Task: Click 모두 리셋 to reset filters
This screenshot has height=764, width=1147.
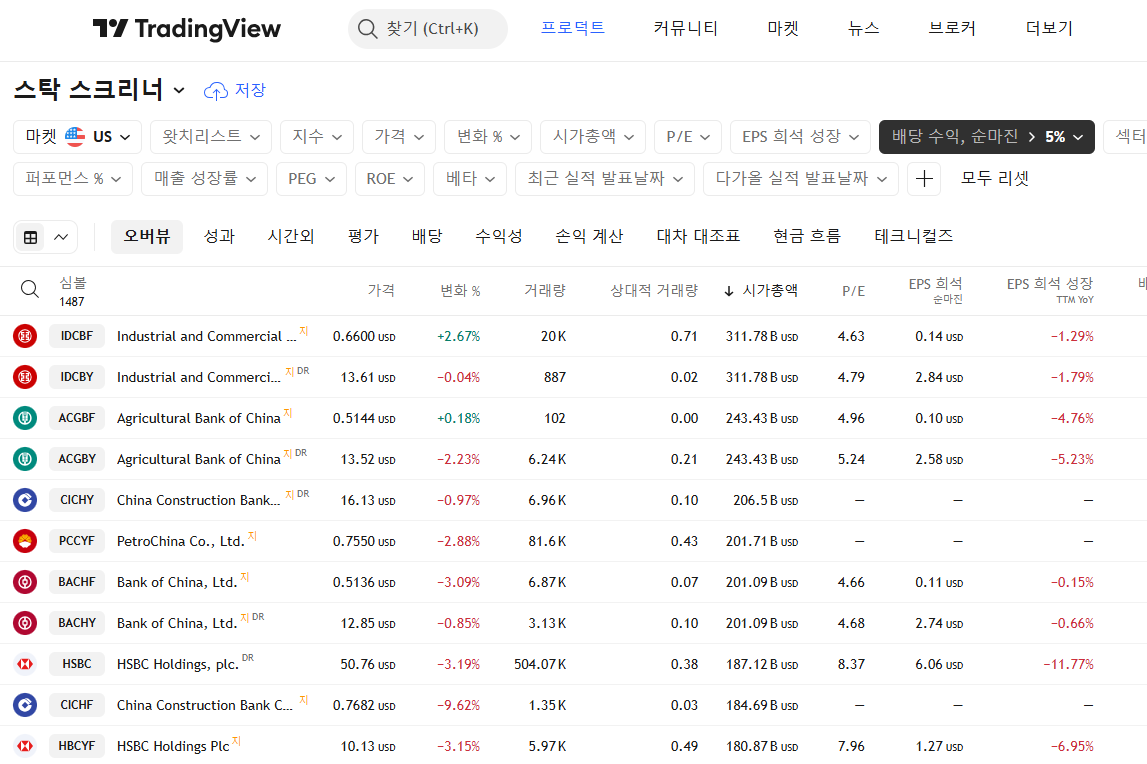Action: 994,179
